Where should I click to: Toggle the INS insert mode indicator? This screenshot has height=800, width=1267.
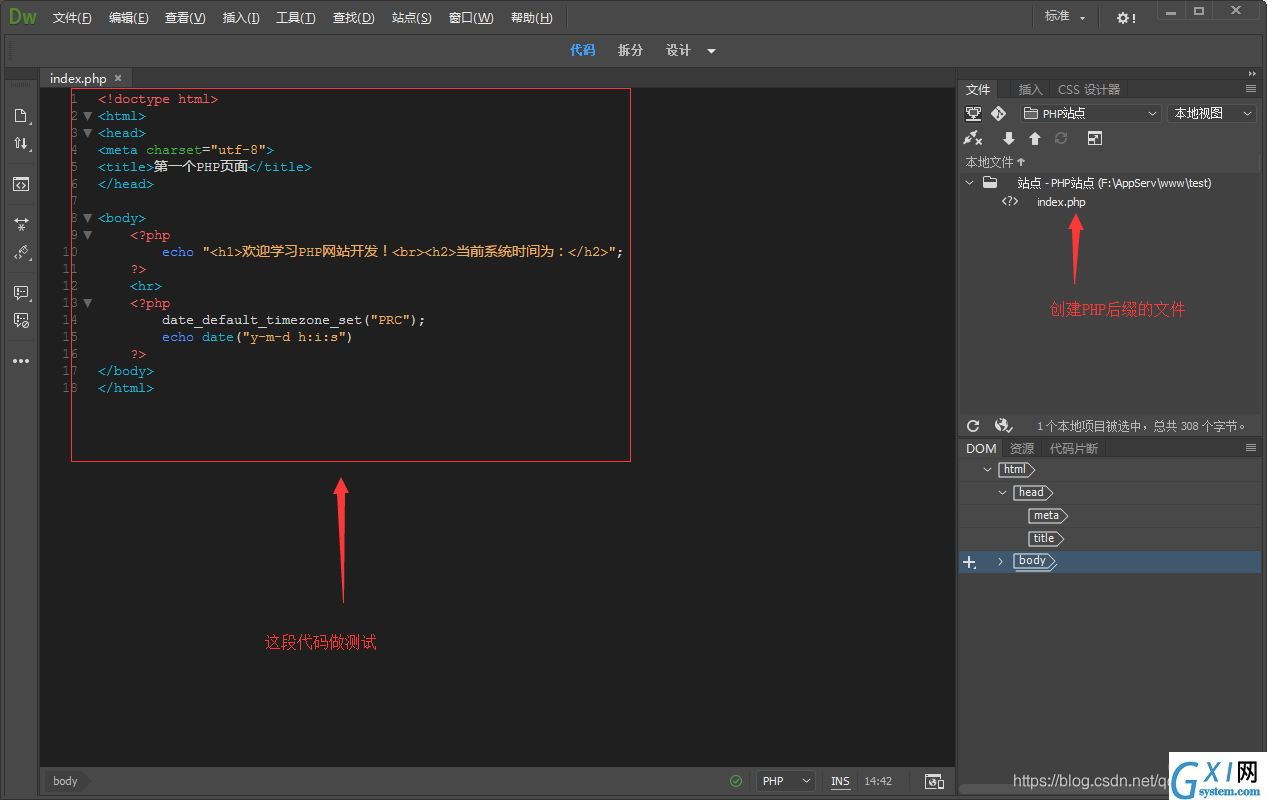coord(840,781)
